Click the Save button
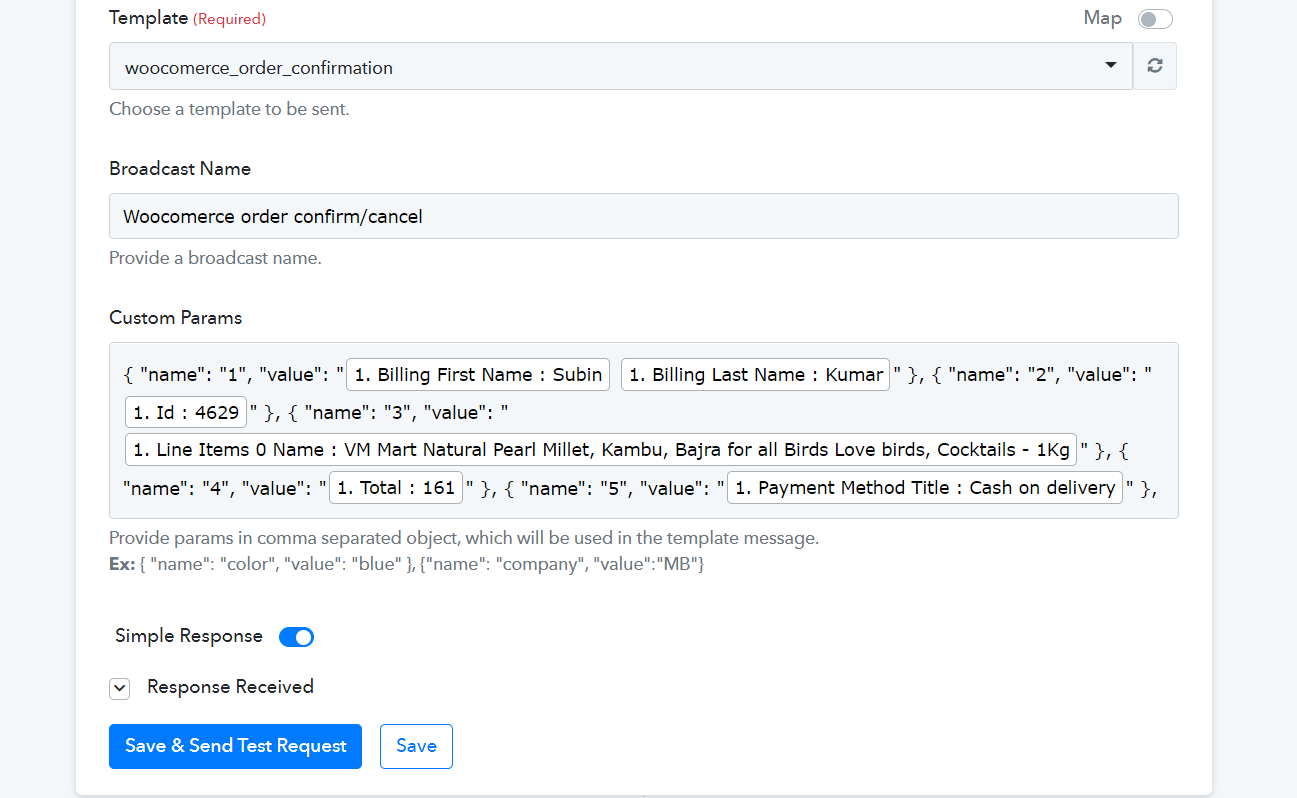The height and width of the screenshot is (798, 1297). point(416,746)
